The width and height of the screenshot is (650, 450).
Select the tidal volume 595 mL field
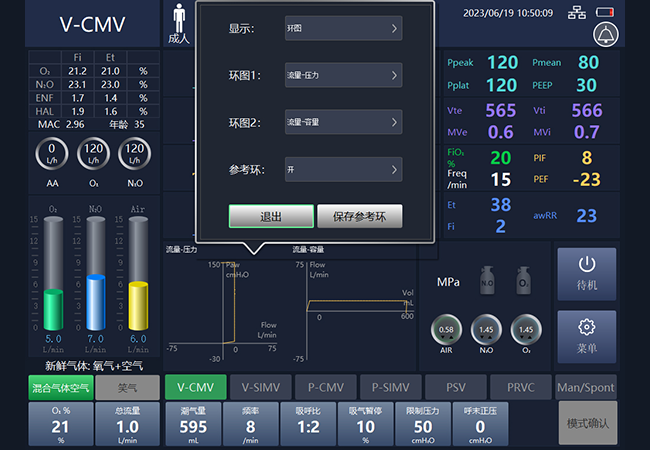(193, 424)
